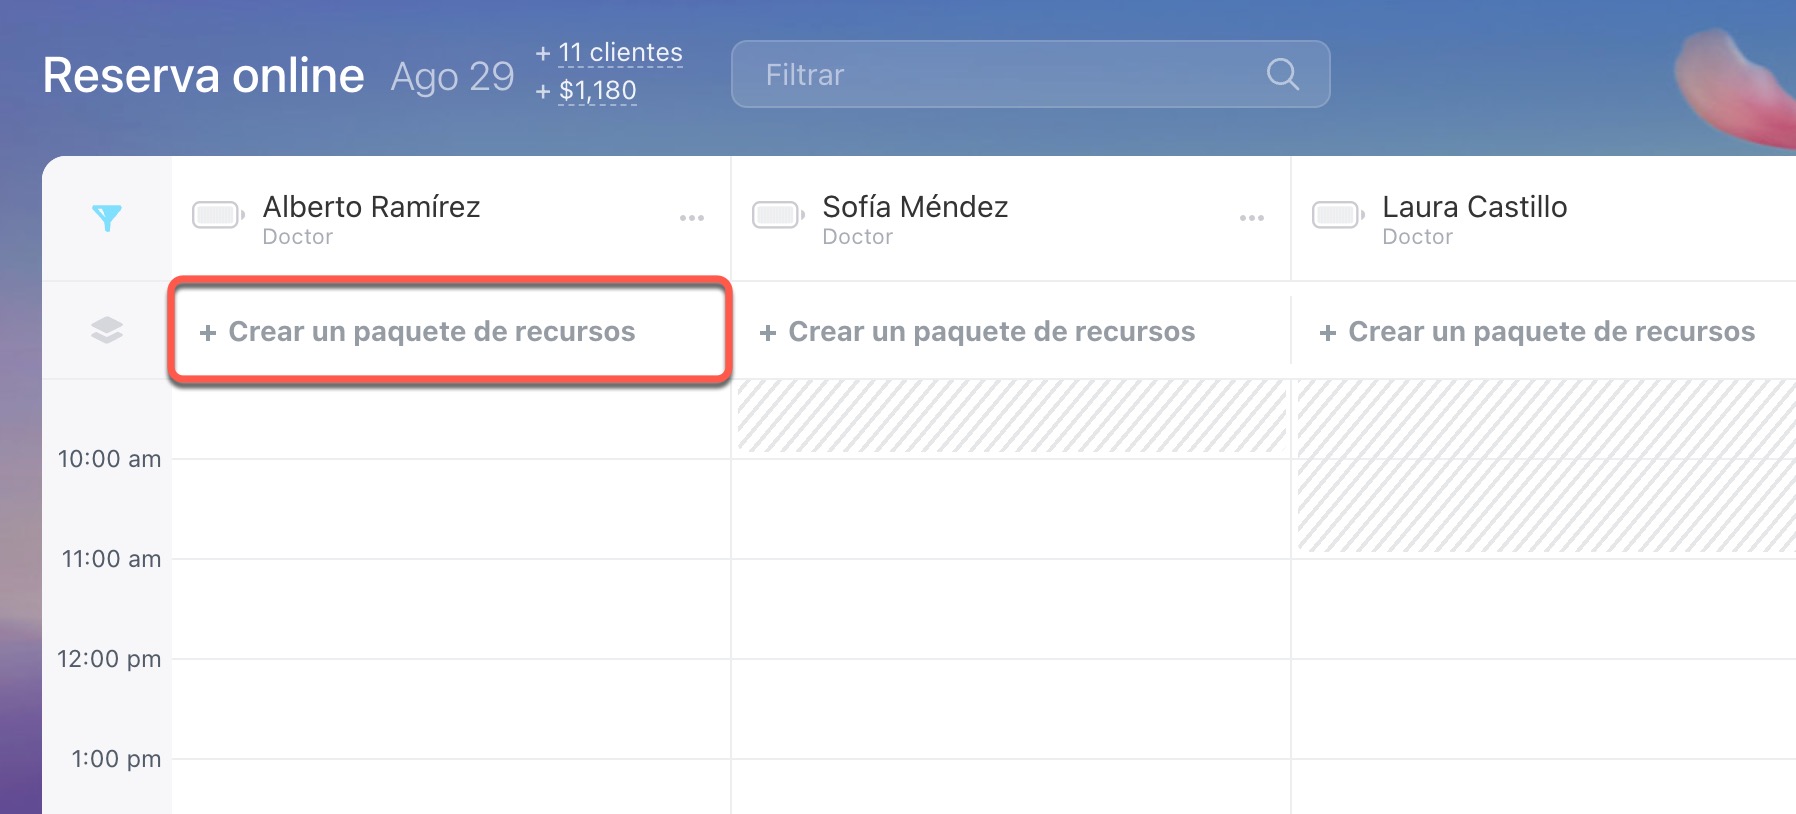Click the 1:00 pm time label

pos(116,759)
